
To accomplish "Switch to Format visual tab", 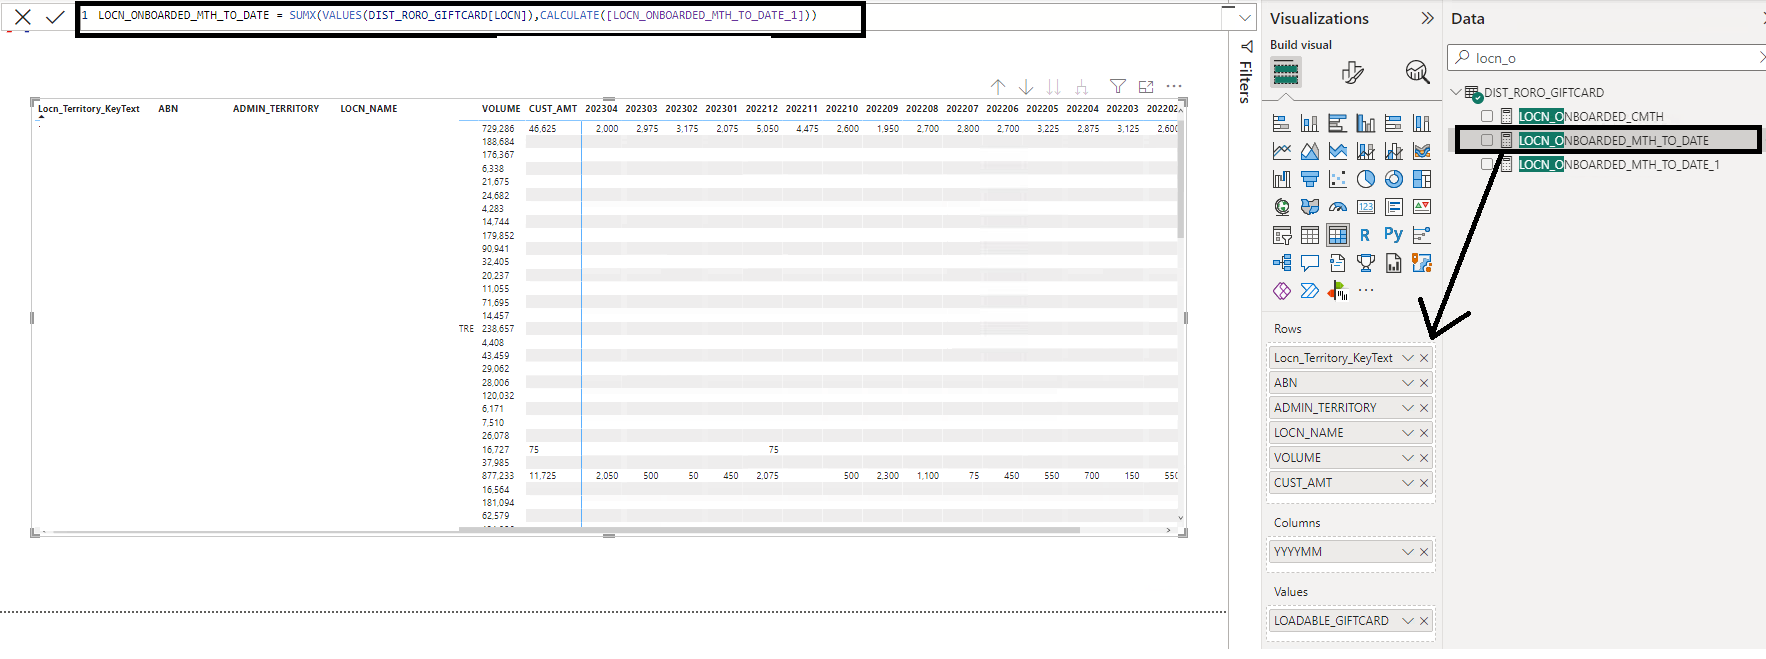I will pos(1352,72).
